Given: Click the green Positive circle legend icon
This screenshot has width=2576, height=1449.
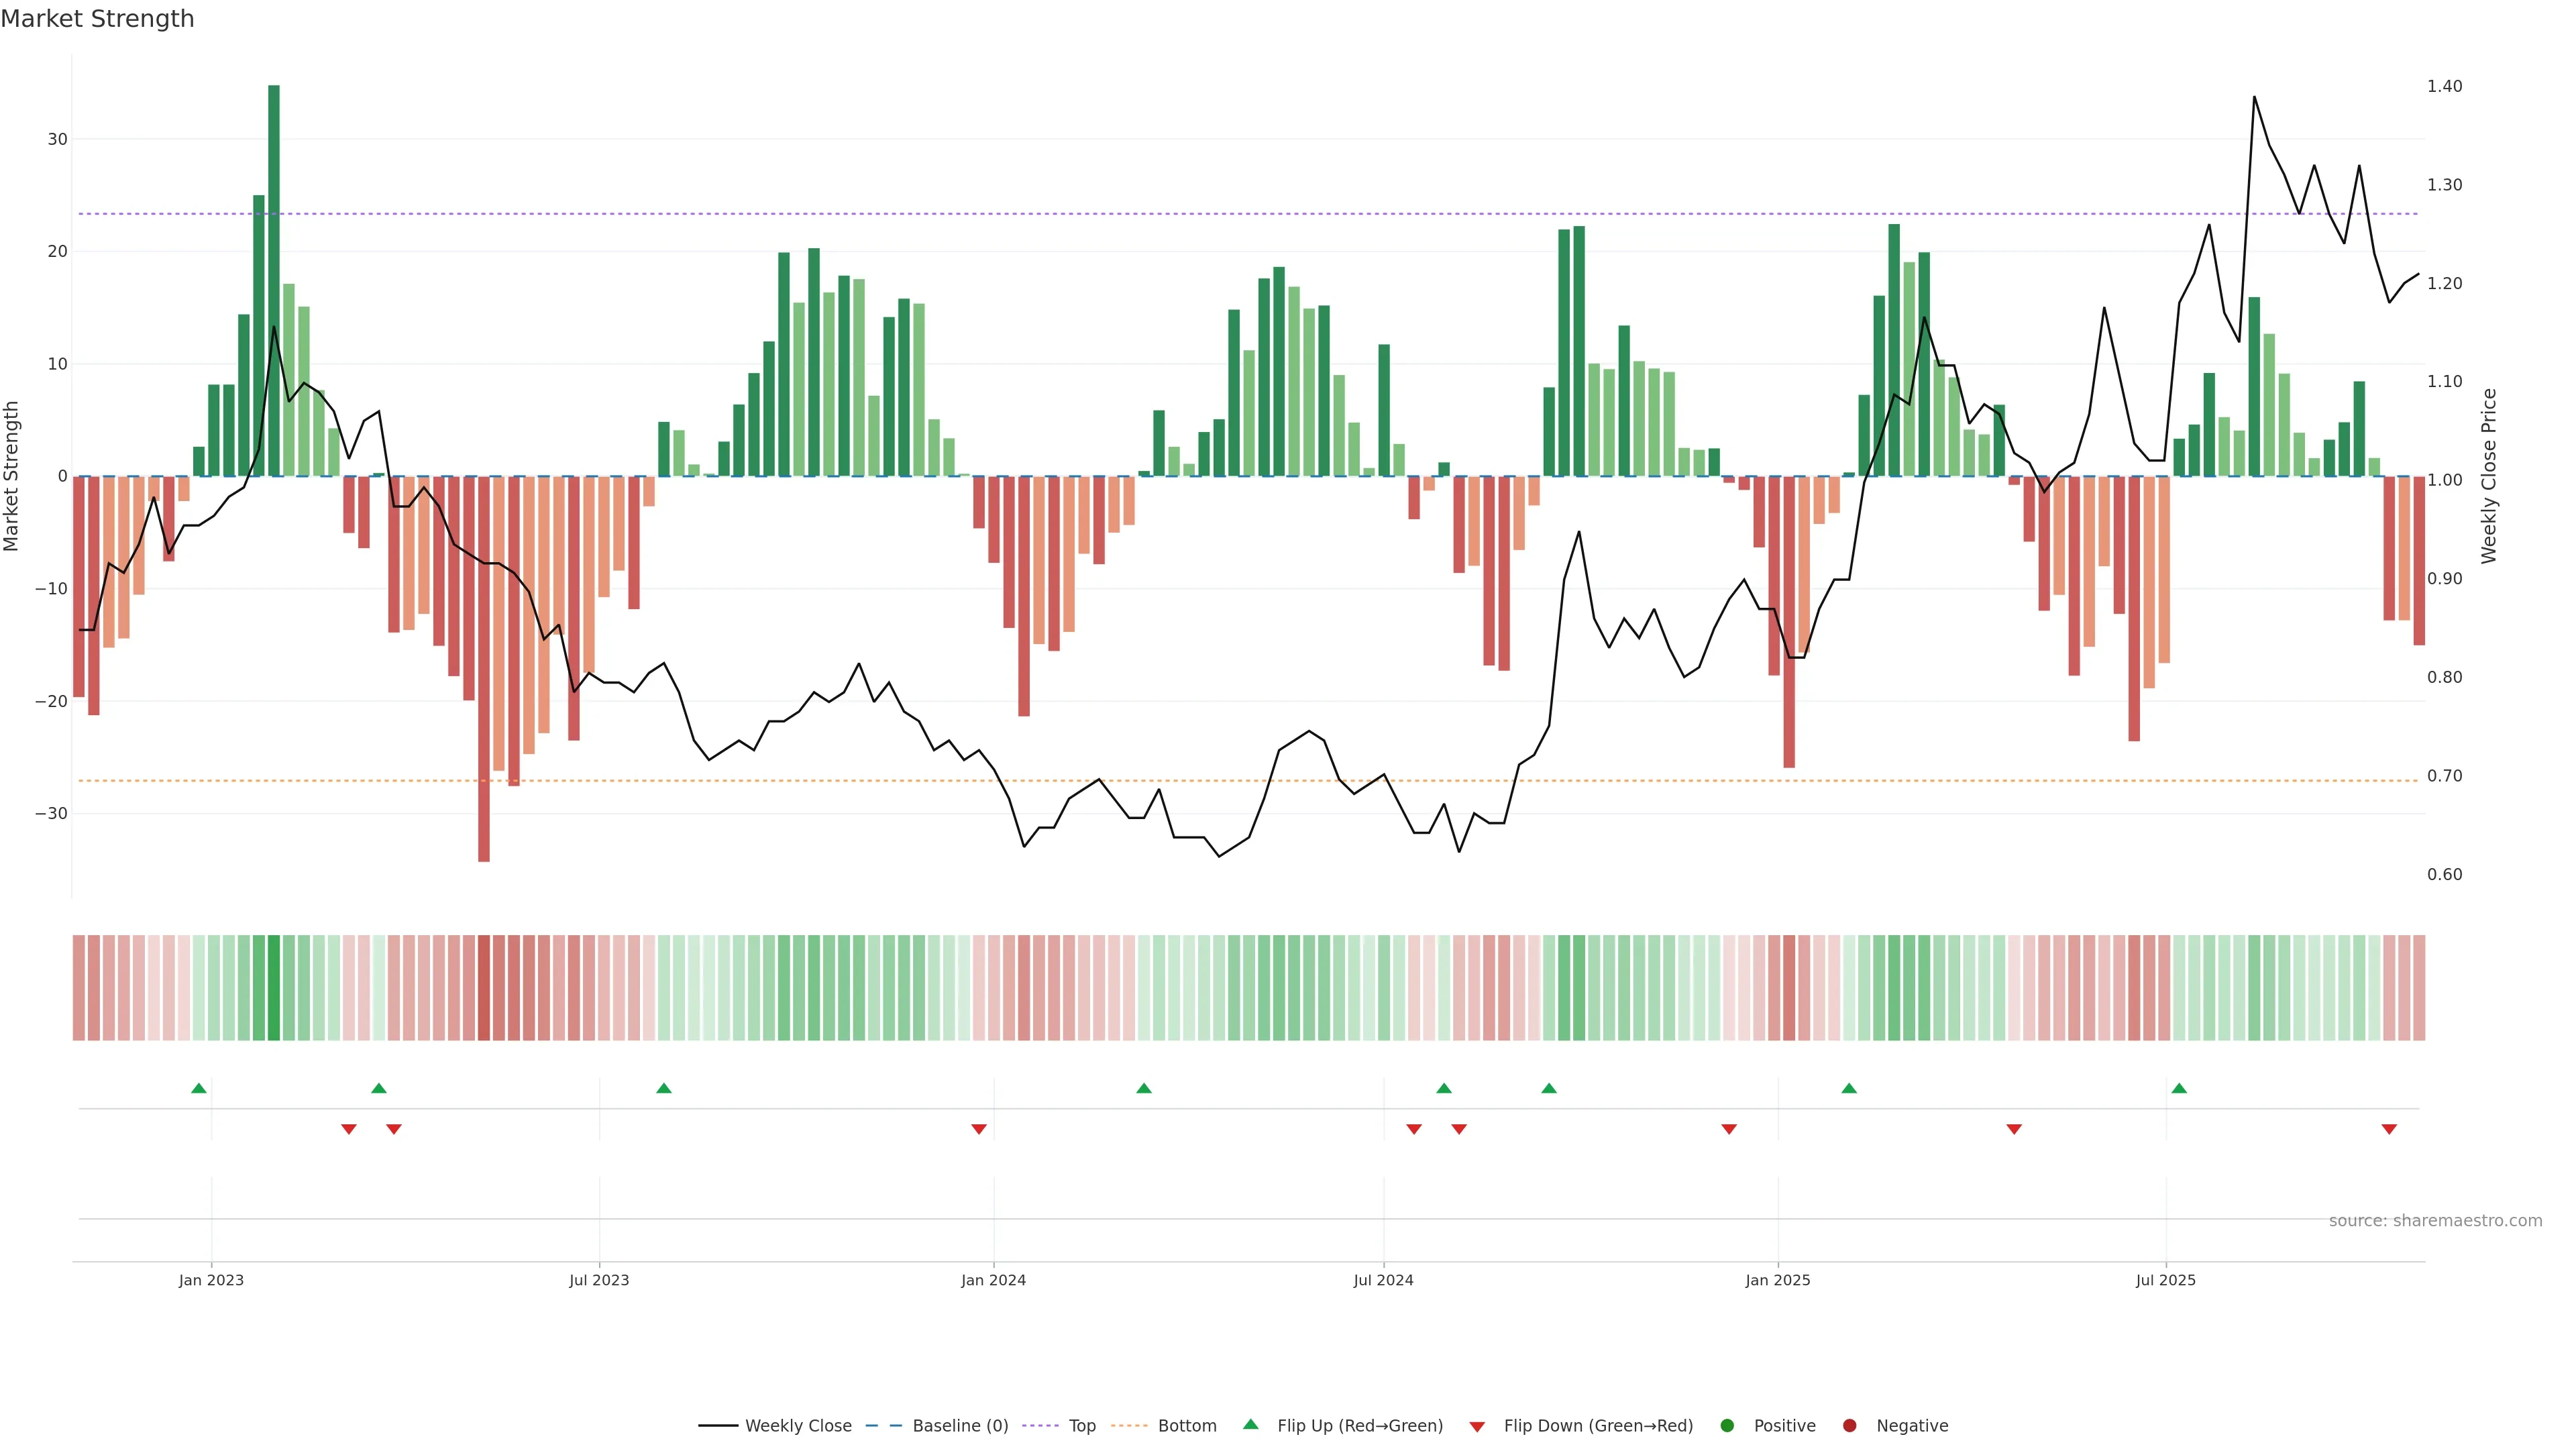Looking at the screenshot, I should pyautogui.click(x=1727, y=1426).
